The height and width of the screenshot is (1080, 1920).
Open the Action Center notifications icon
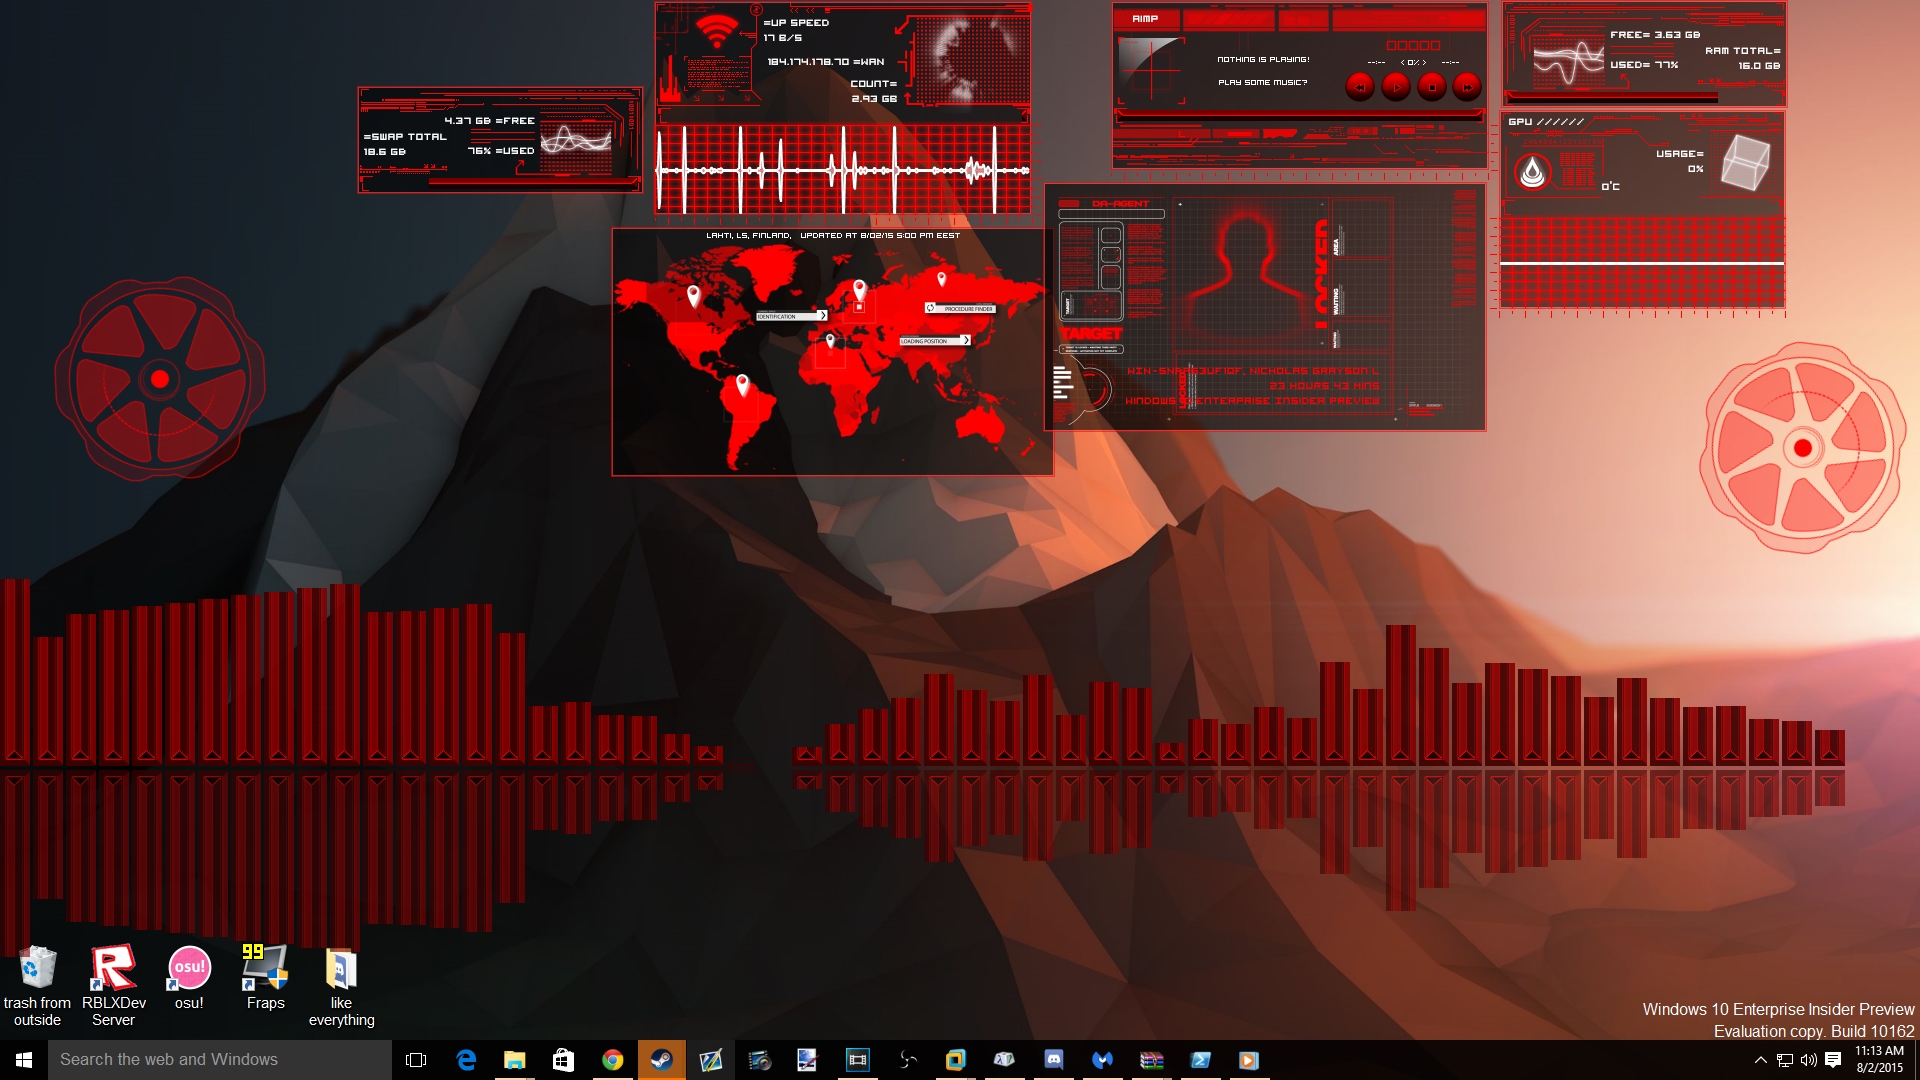pos(1833,1060)
